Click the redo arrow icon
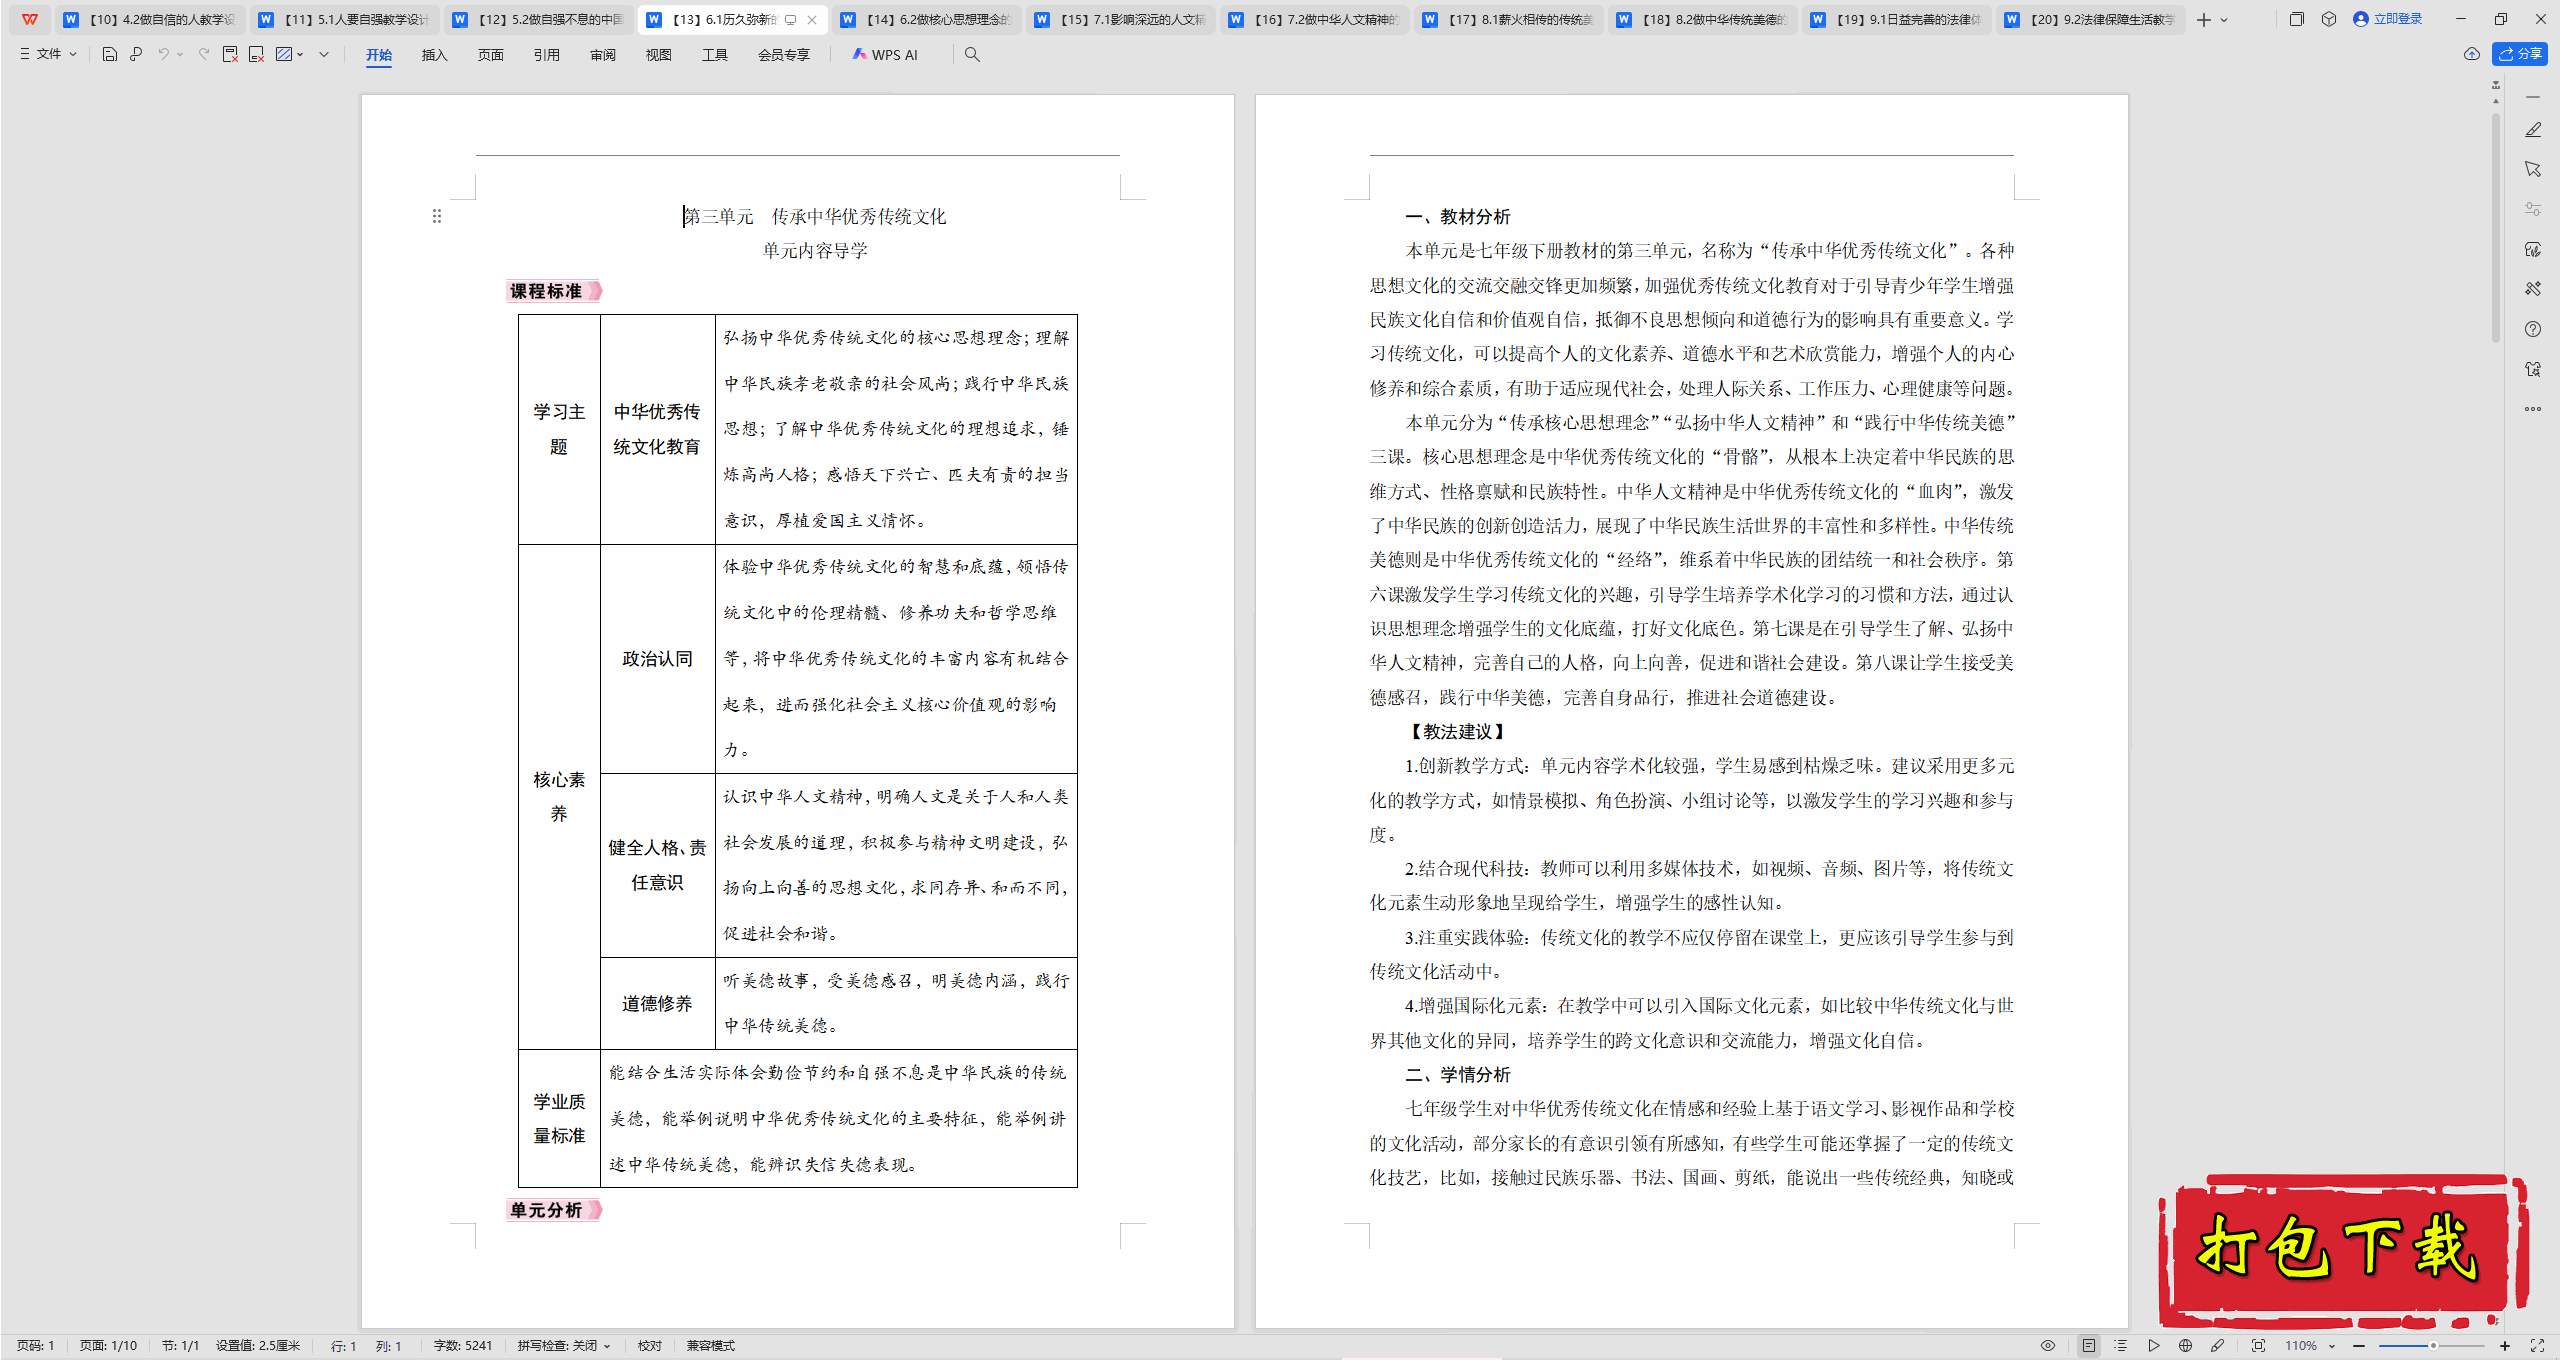This screenshot has height=1360, width=2560. point(204,54)
